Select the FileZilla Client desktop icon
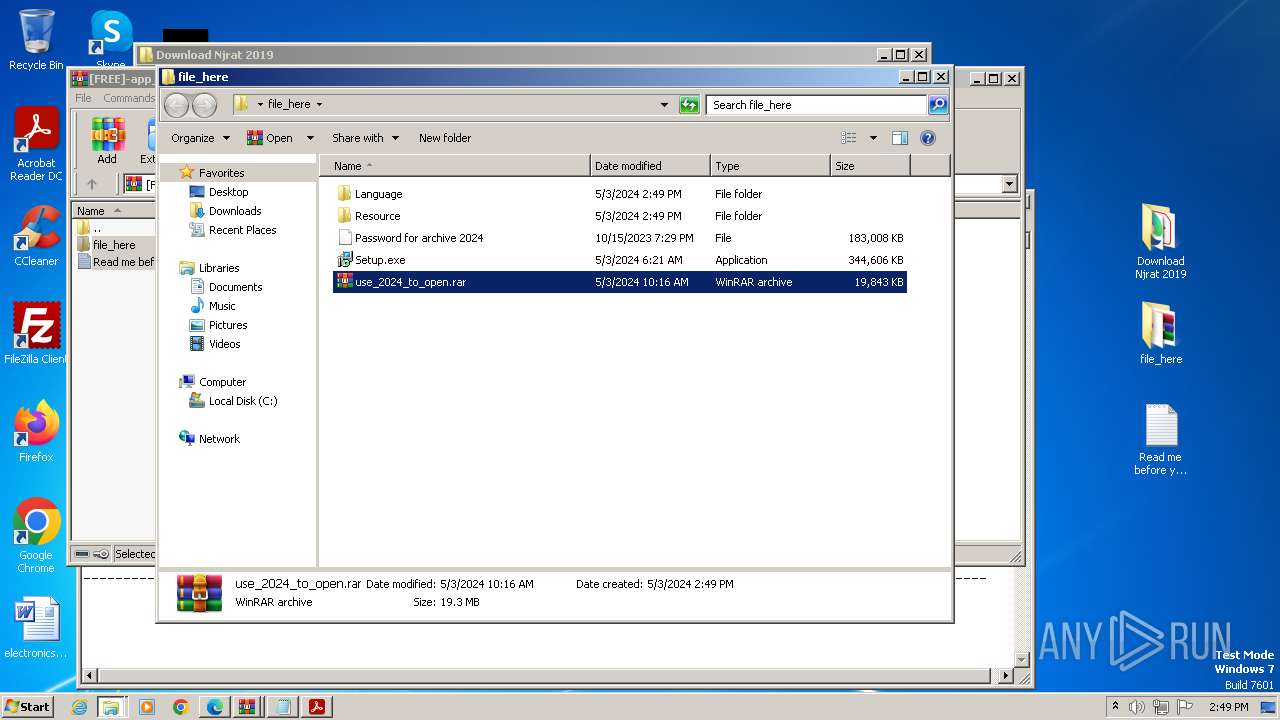This screenshot has width=1280, height=720. (x=36, y=334)
